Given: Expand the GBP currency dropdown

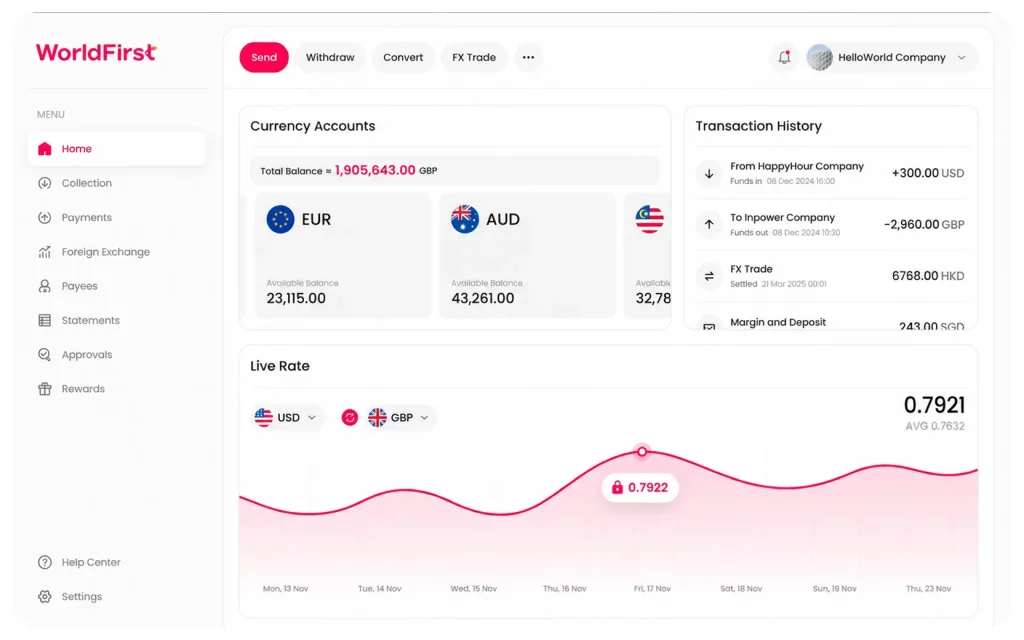Looking at the screenshot, I should [x=398, y=417].
